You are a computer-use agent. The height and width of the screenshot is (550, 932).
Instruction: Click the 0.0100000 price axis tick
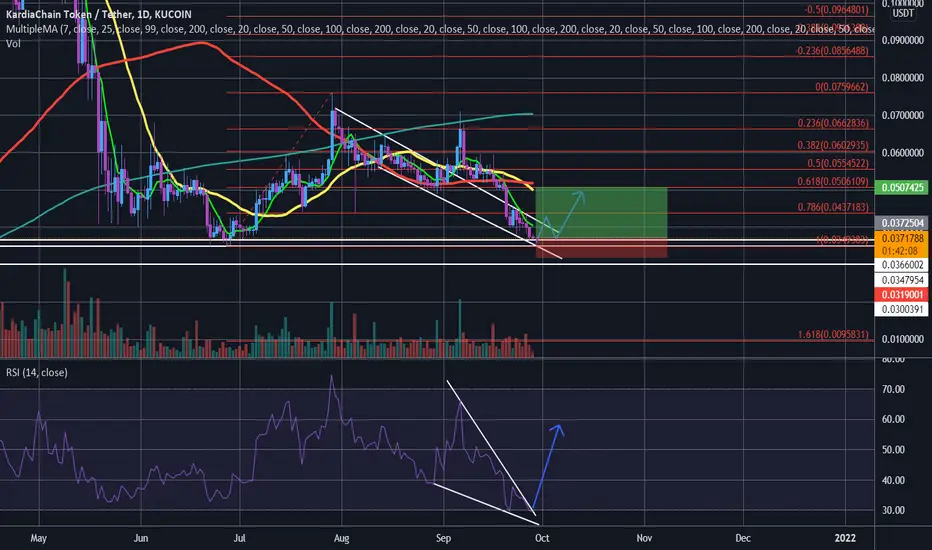tap(902, 340)
